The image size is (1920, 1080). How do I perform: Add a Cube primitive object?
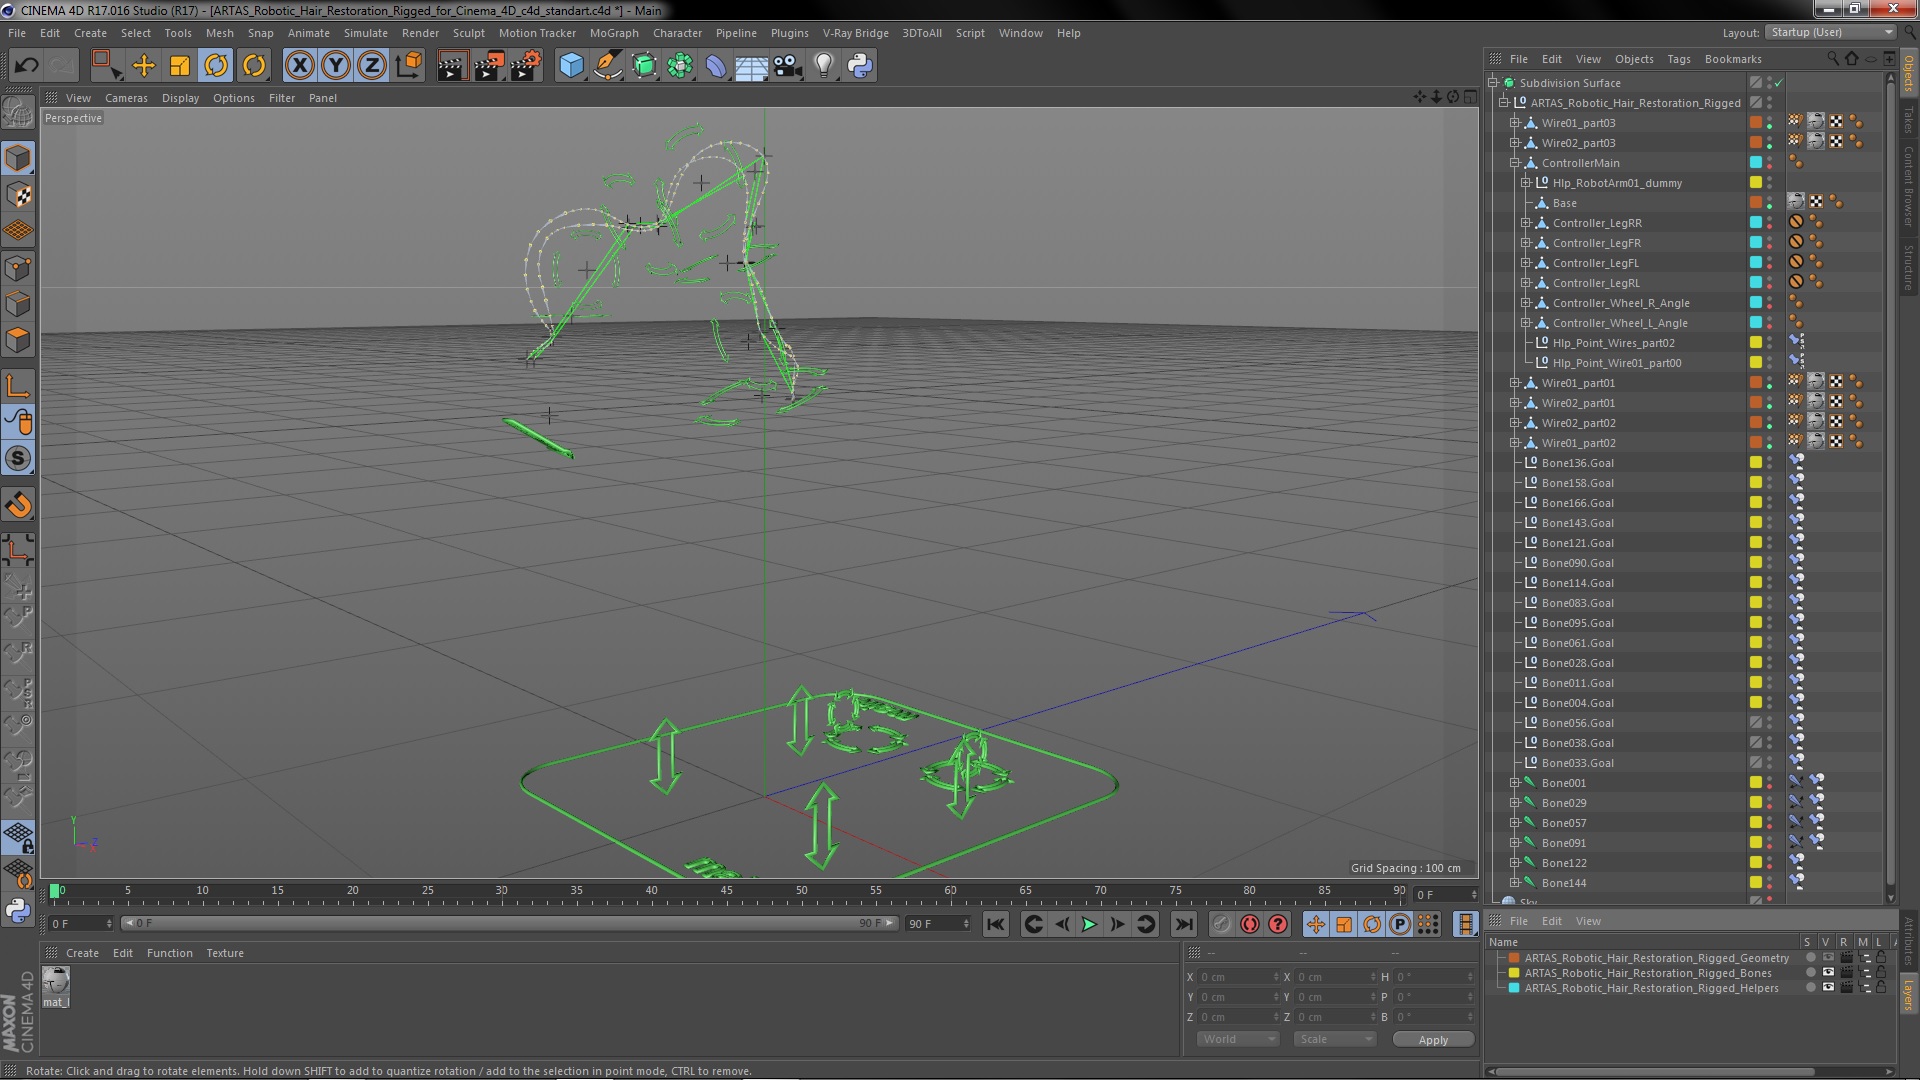[x=571, y=66]
